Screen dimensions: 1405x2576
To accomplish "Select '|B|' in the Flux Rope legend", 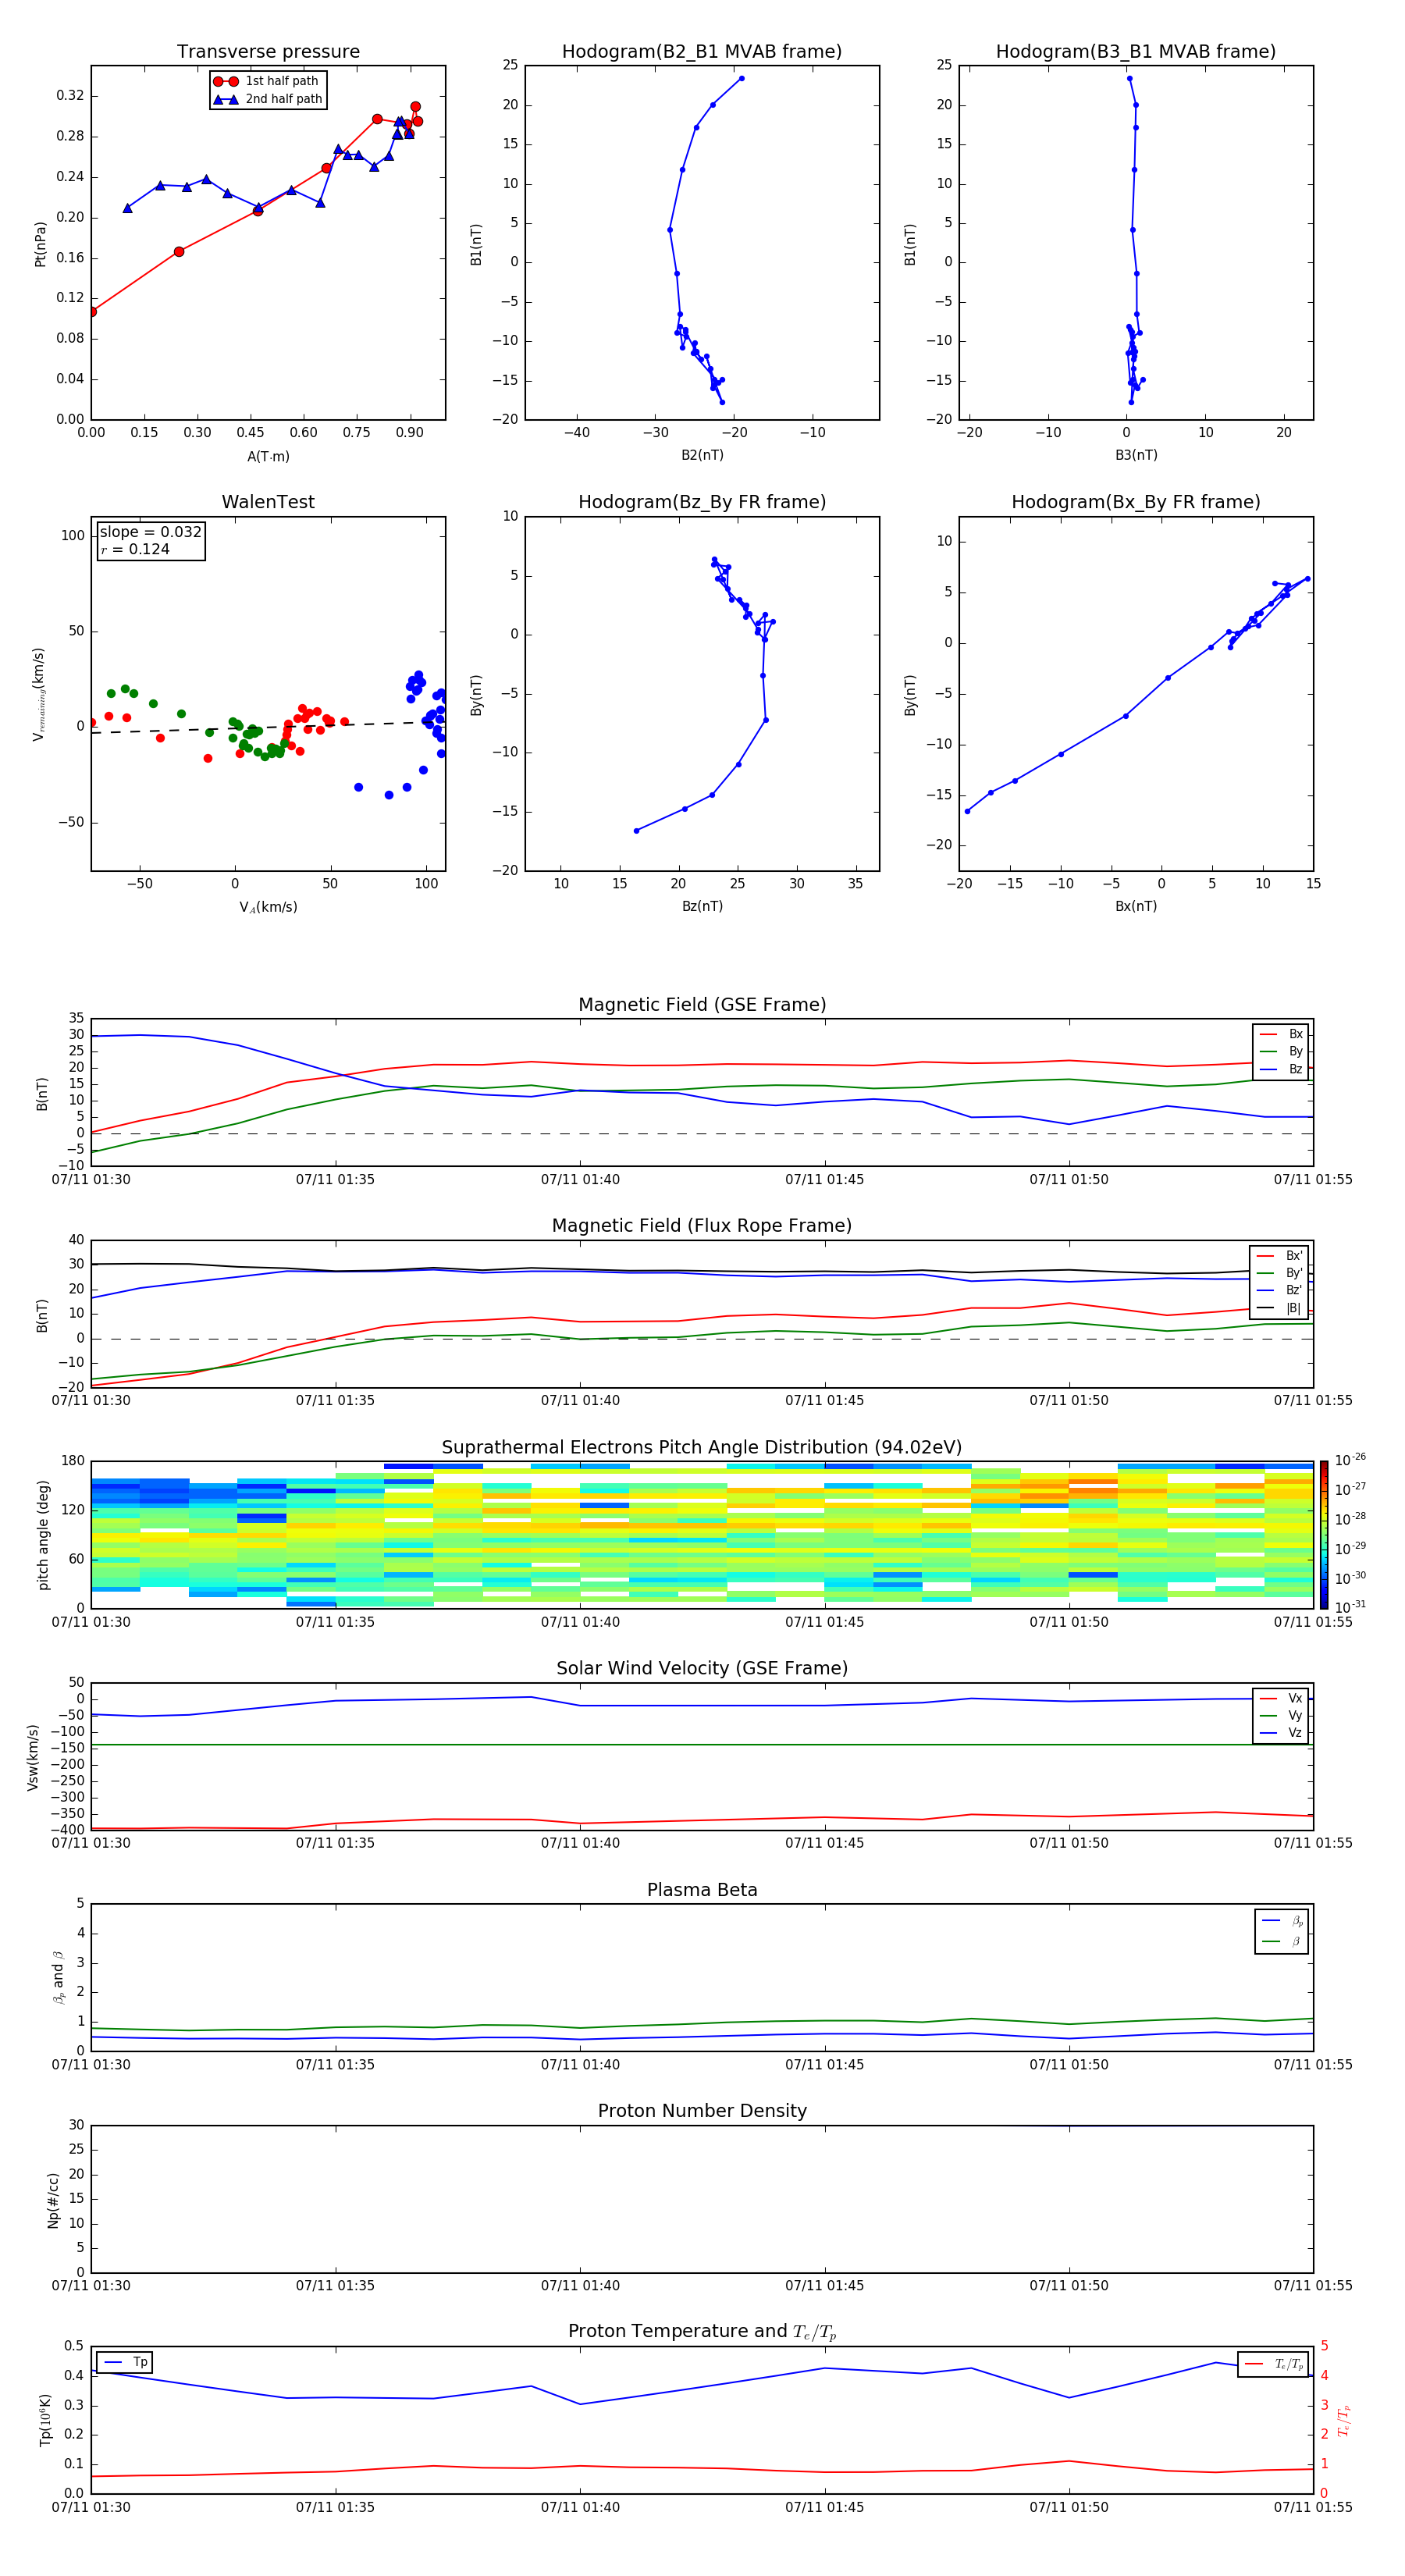I will 1280,1308.
